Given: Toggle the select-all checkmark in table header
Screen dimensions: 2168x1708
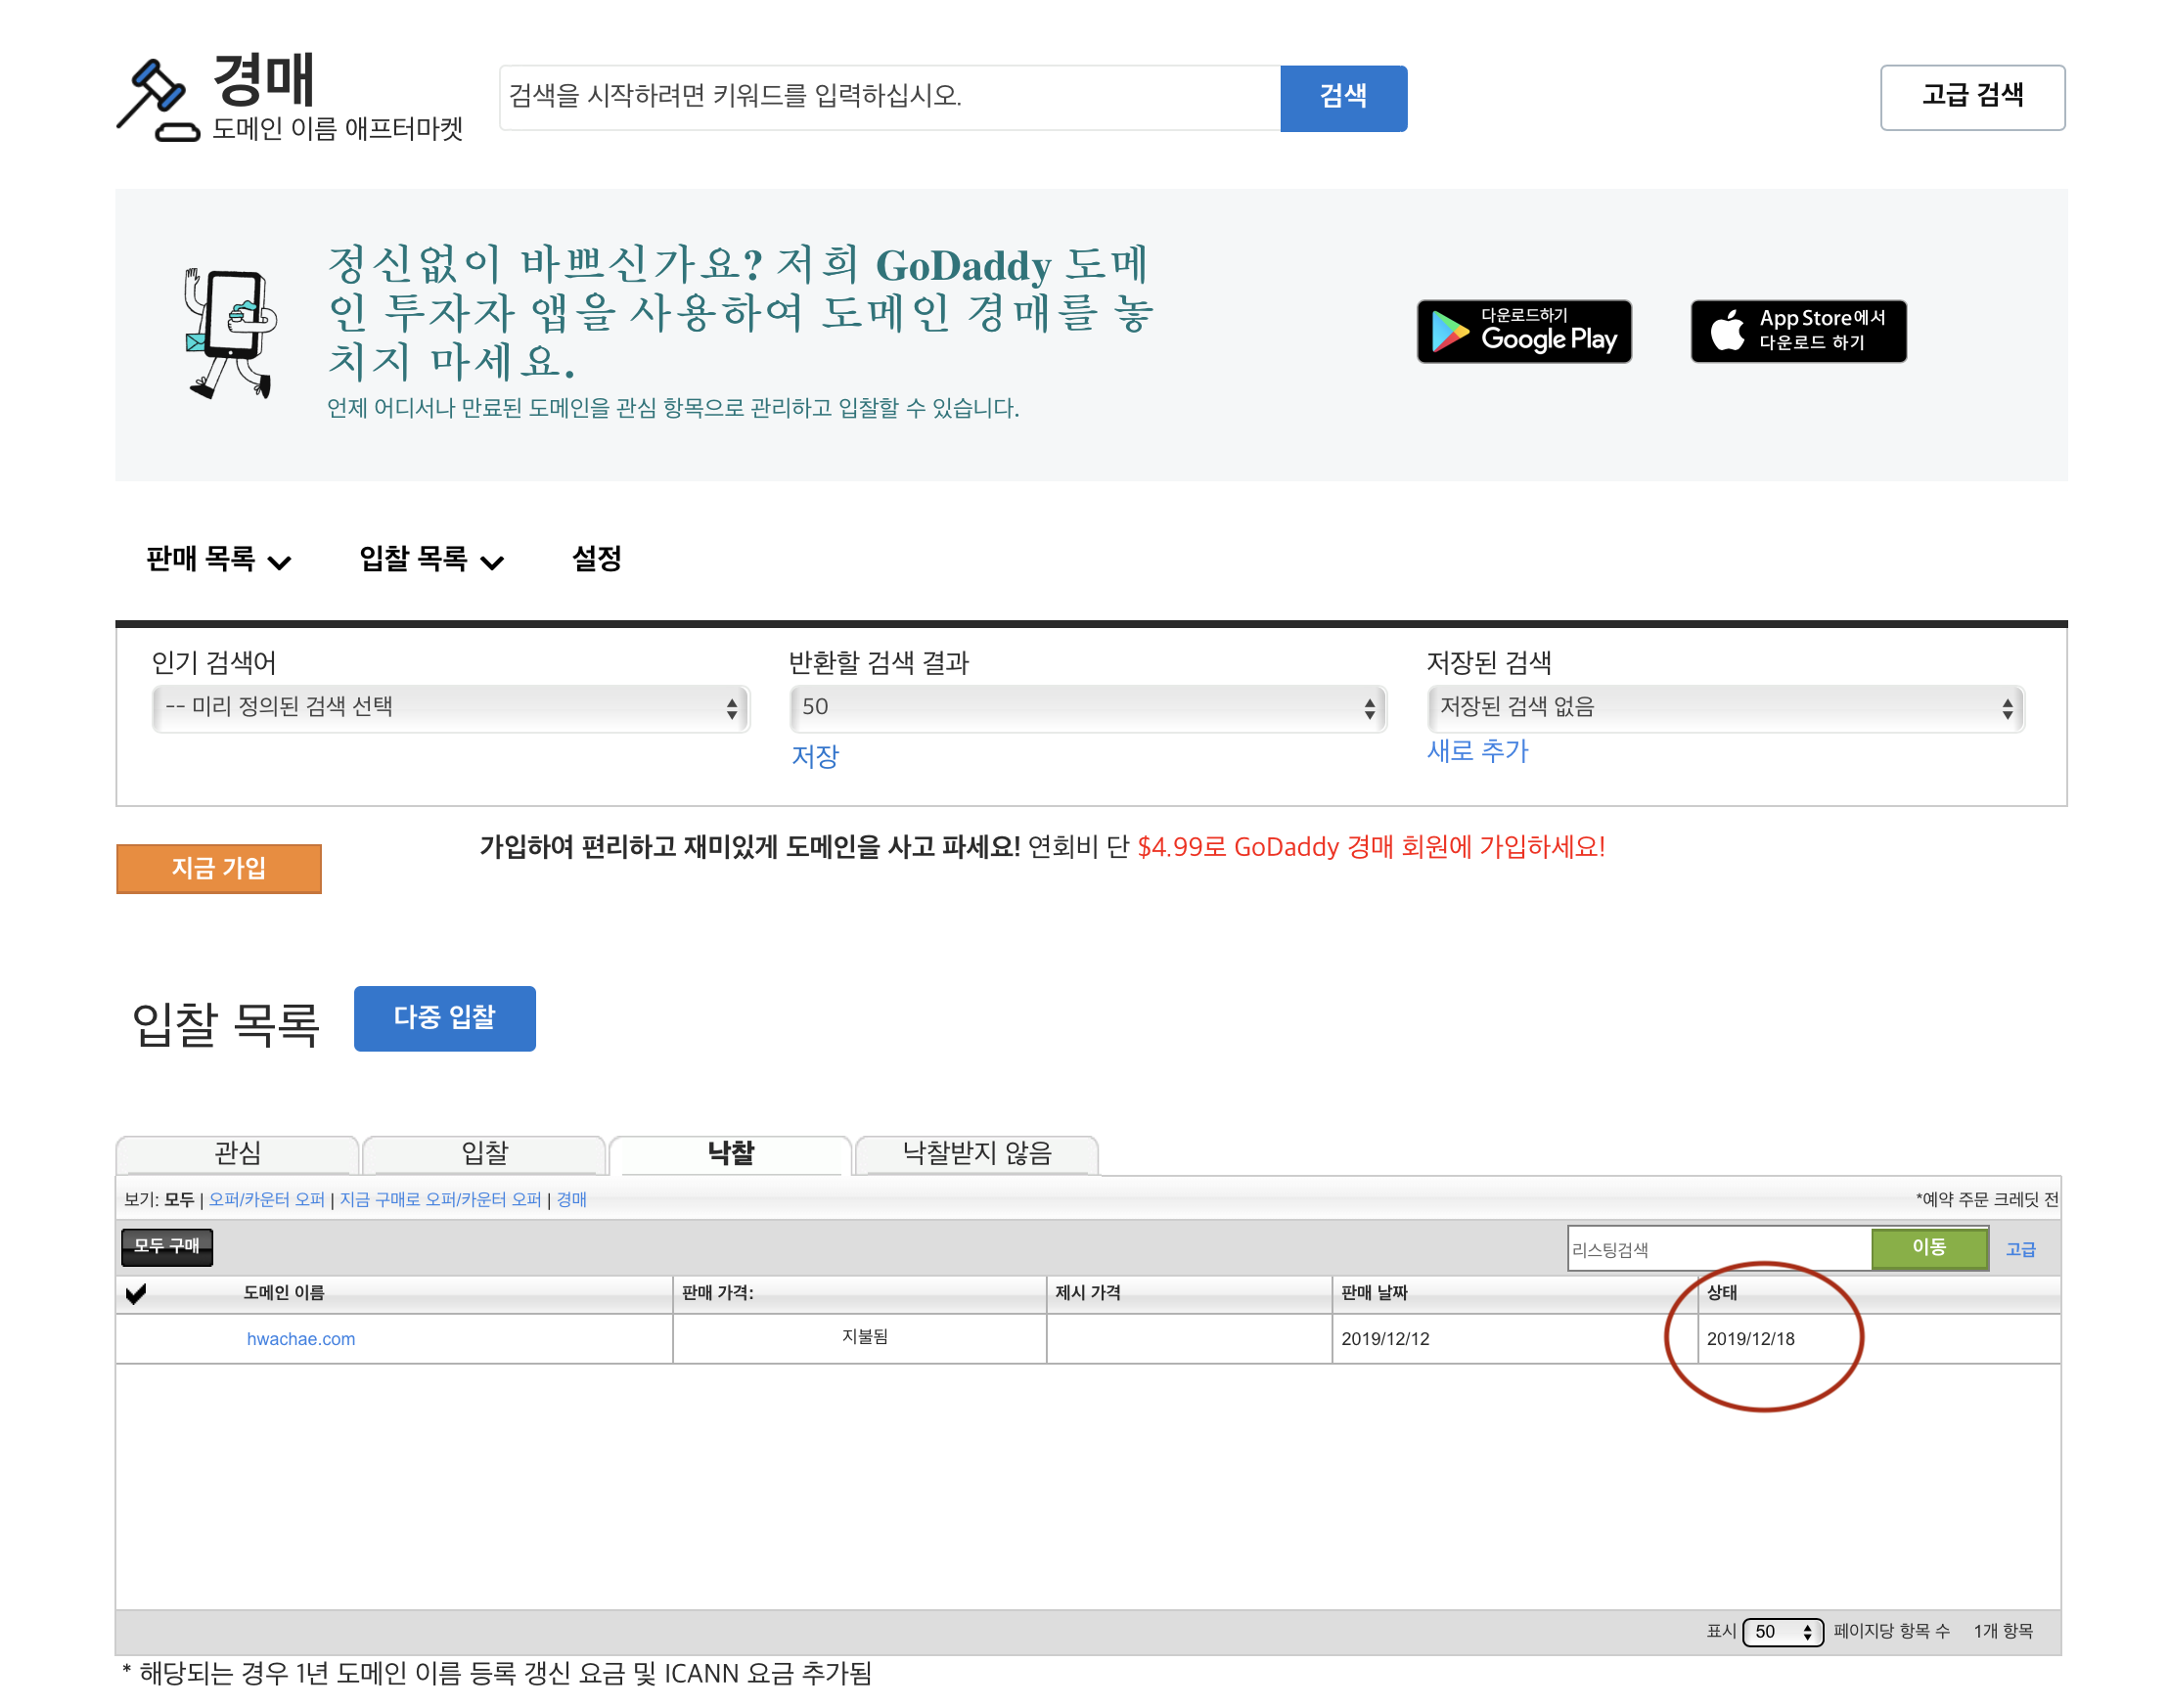Looking at the screenshot, I should pos(136,1293).
